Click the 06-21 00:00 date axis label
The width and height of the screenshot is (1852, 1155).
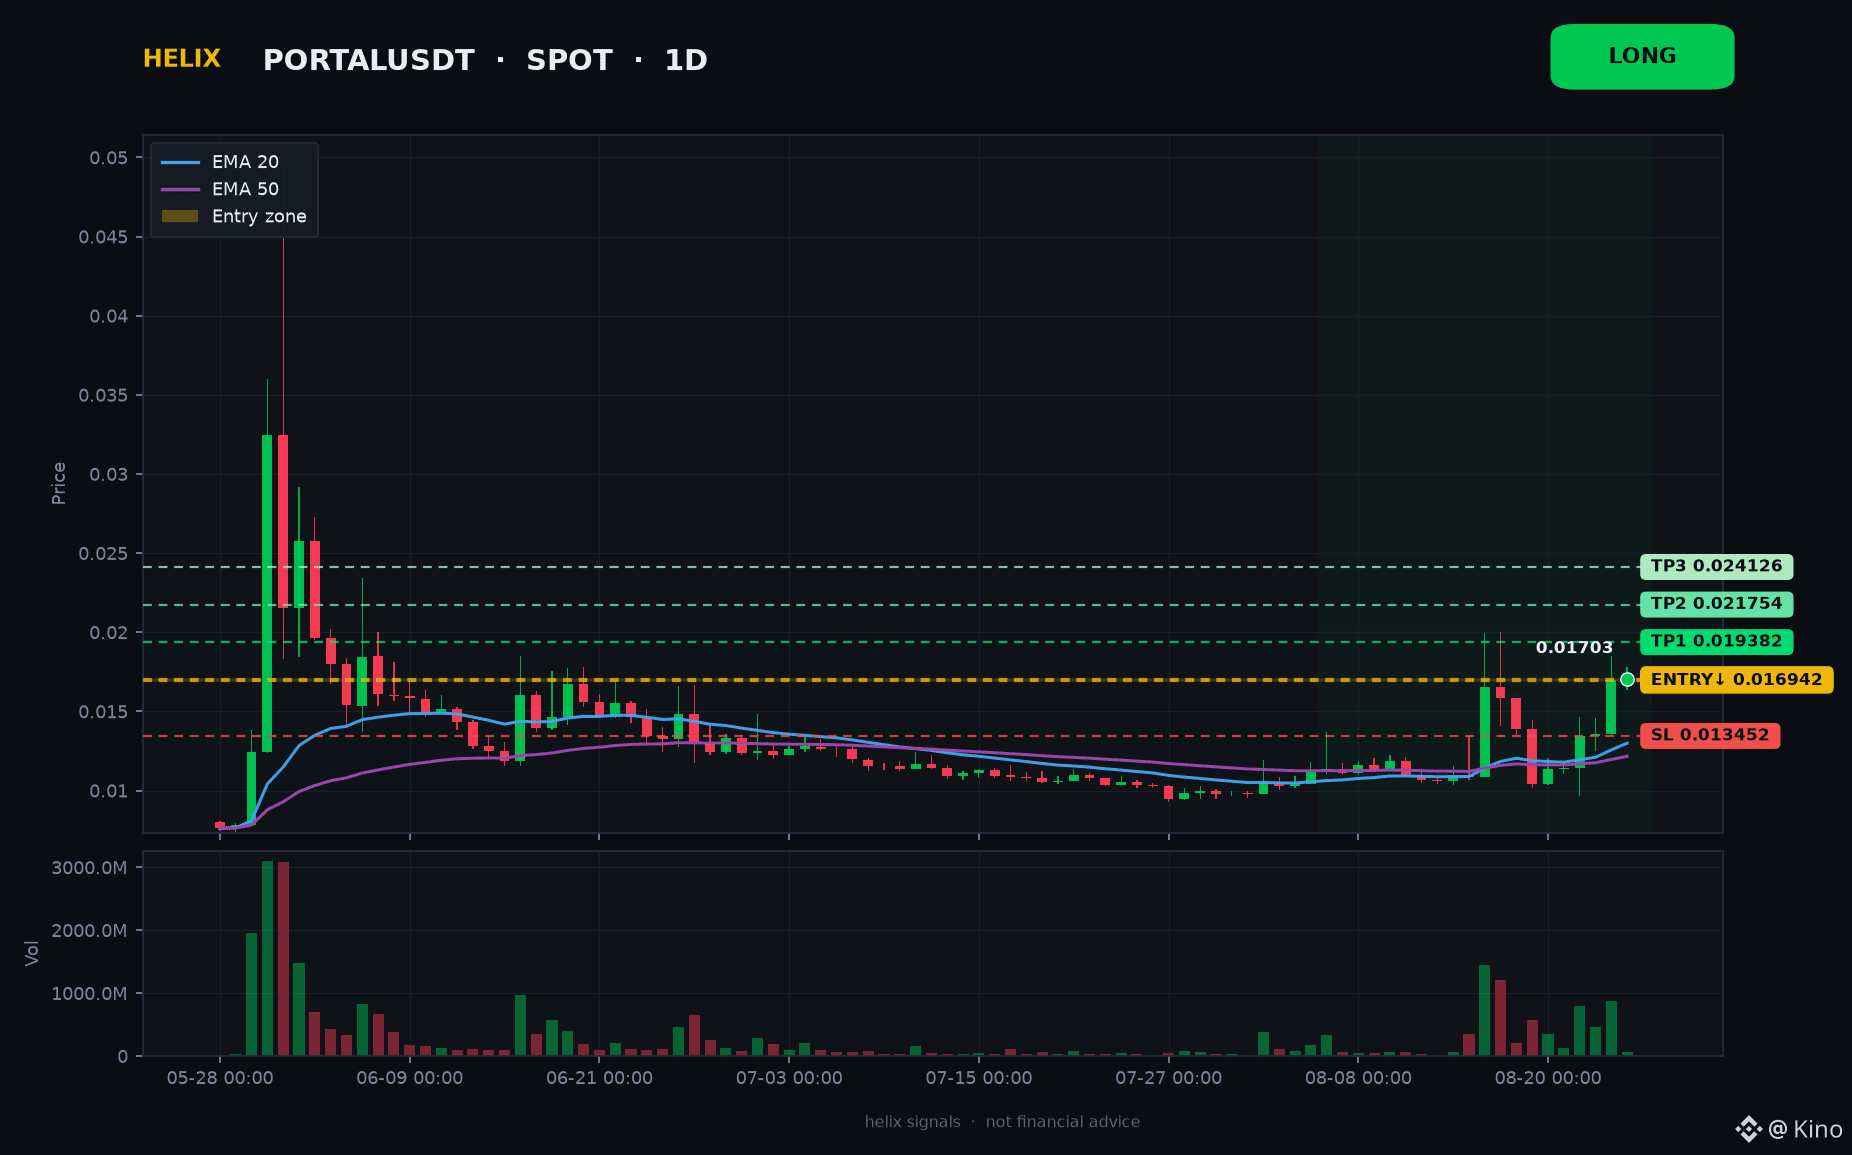click(x=599, y=1078)
